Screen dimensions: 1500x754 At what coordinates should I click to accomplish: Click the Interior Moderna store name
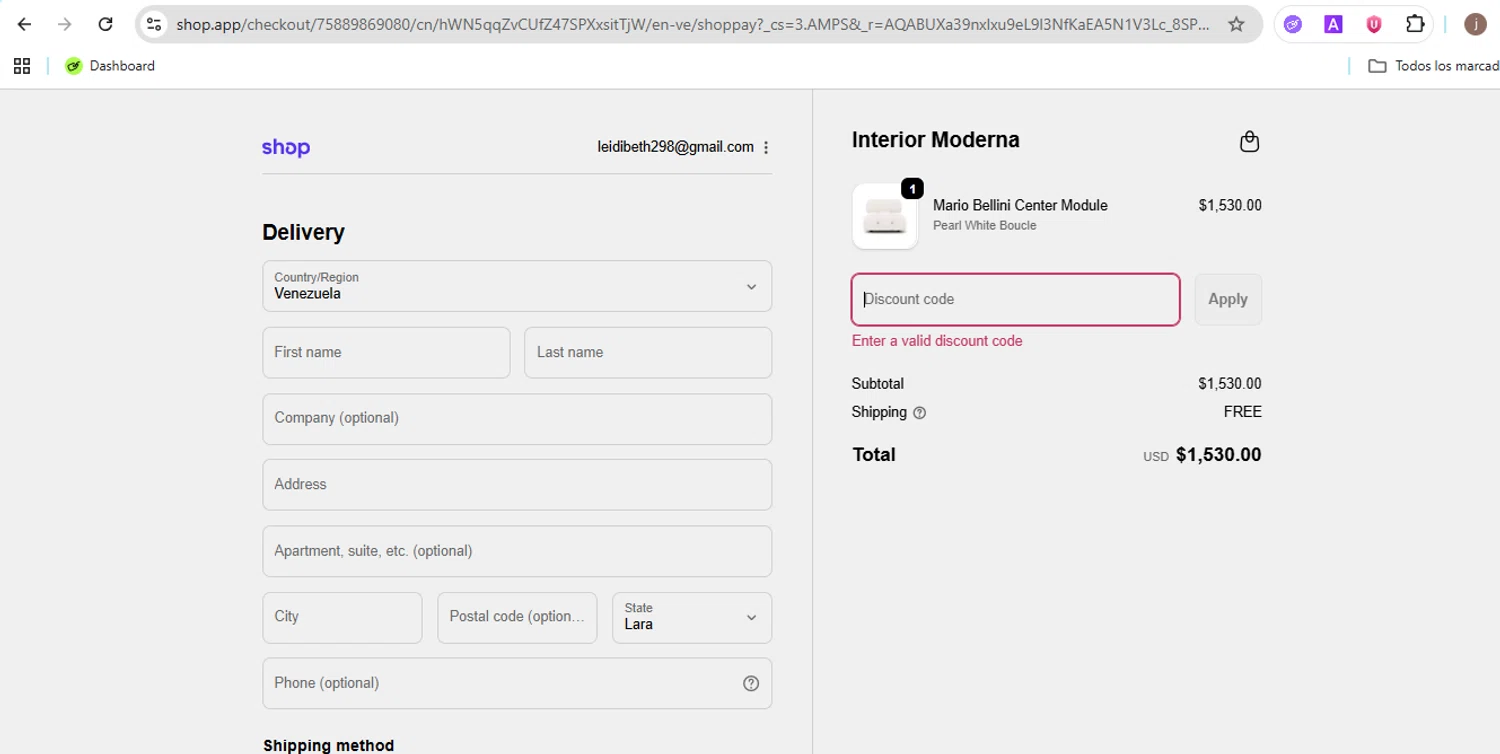pyautogui.click(x=936, y=140)
